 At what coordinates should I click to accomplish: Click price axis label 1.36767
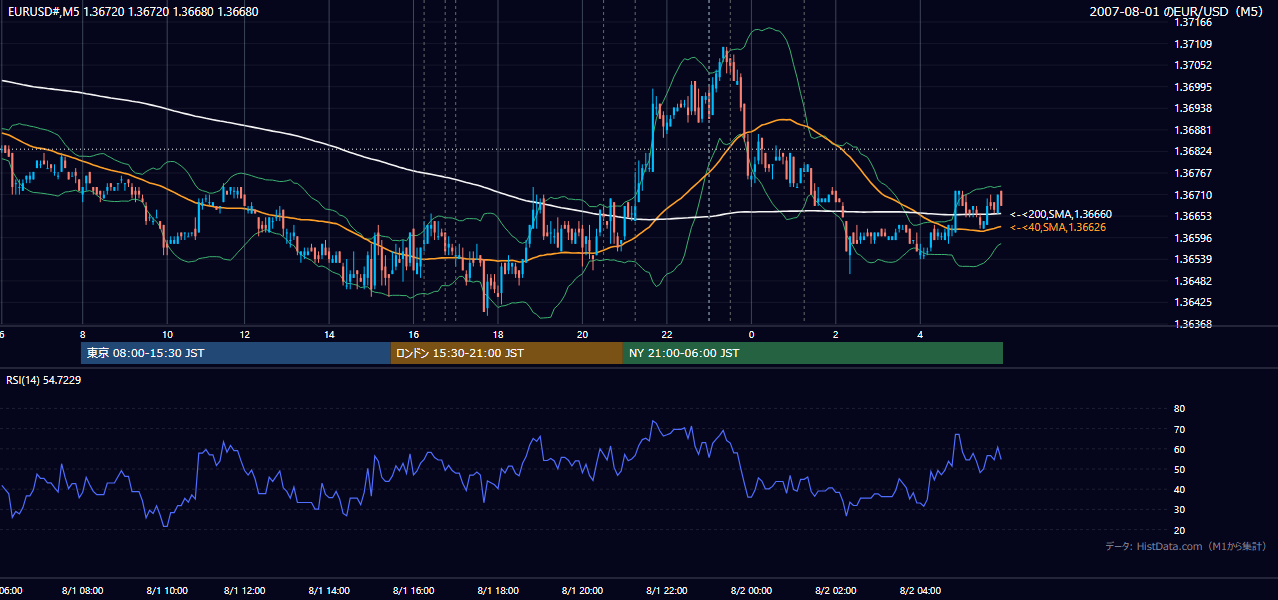[1193, 173]
